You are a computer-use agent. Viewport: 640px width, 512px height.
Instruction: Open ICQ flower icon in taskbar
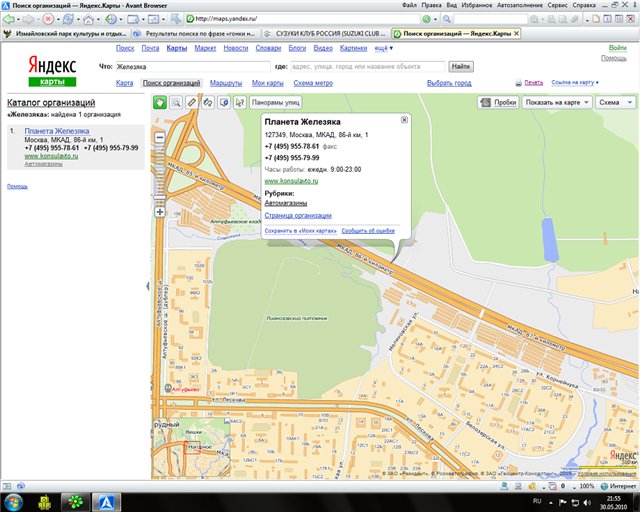point(75,502)
